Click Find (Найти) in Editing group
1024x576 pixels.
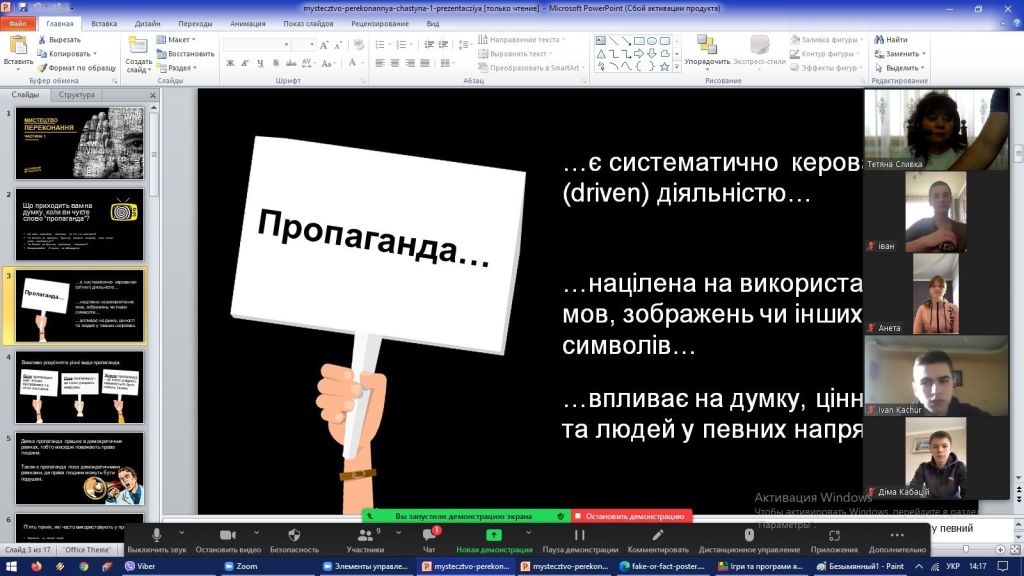(x=890, y=39)
